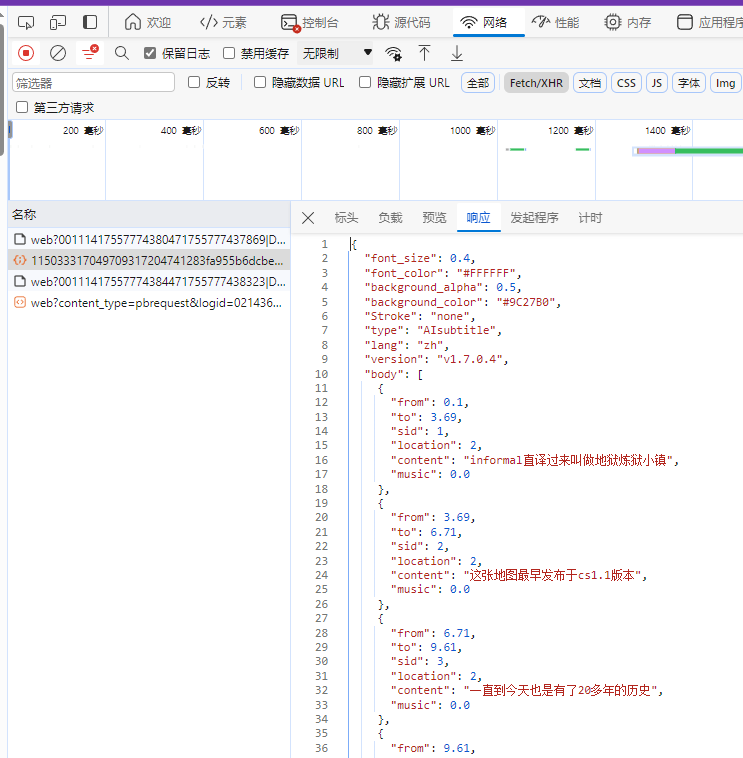Select the Fetch/XHR filter button

(x=536, y=83)
